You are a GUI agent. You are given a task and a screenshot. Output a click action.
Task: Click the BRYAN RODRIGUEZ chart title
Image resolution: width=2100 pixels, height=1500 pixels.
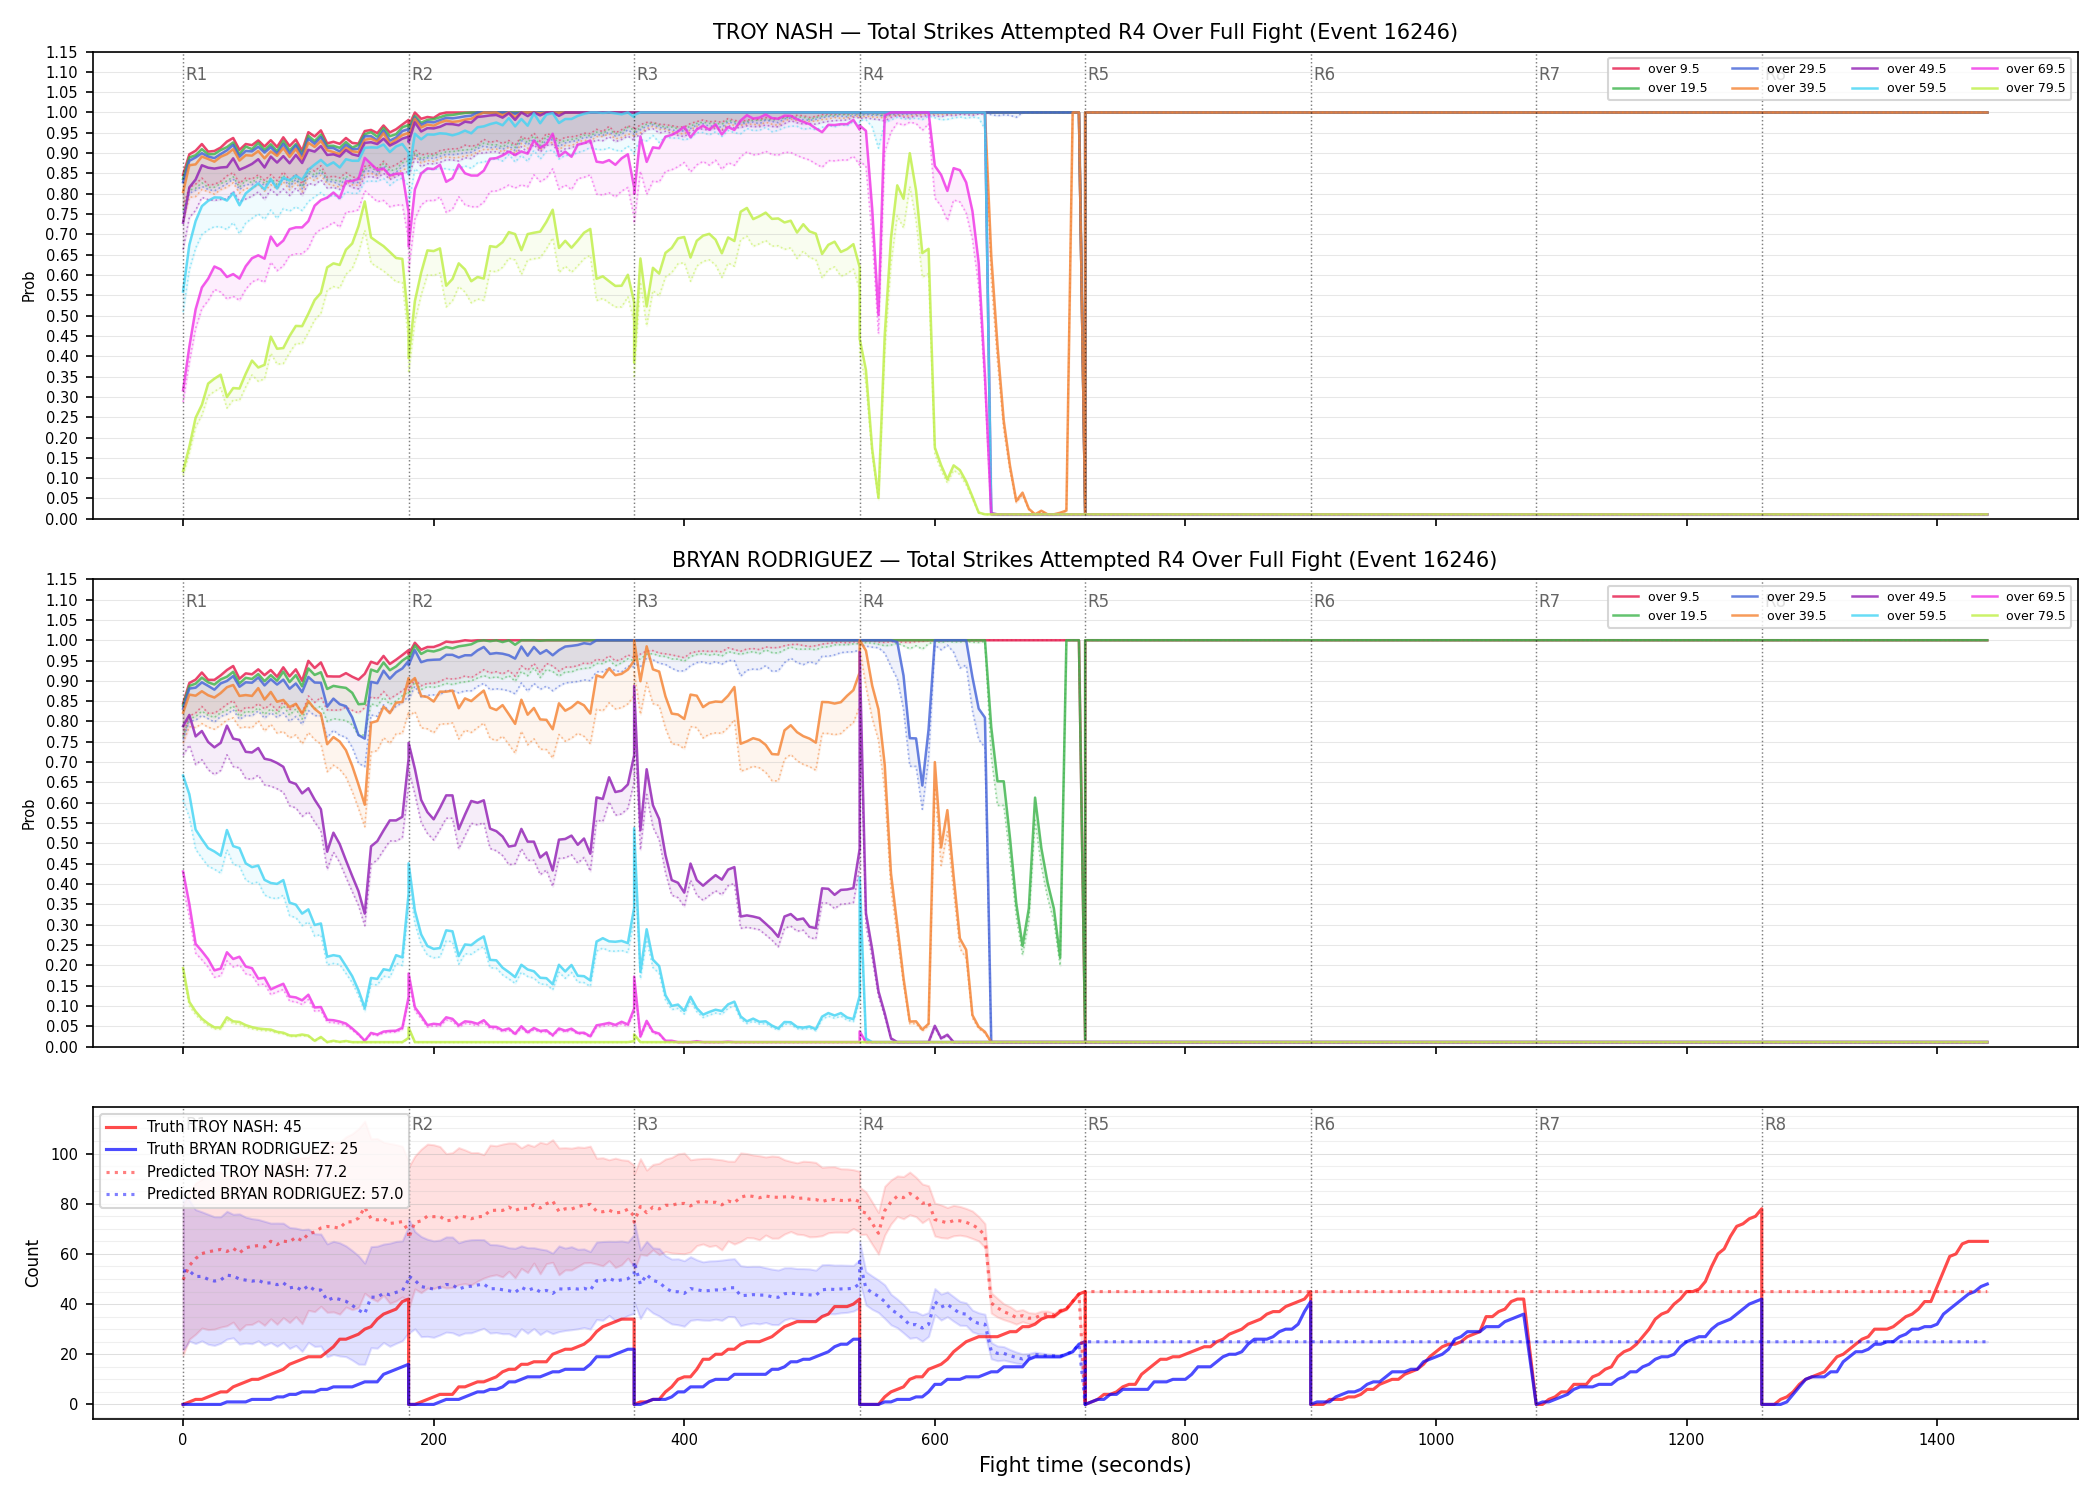coord(1085,560)
